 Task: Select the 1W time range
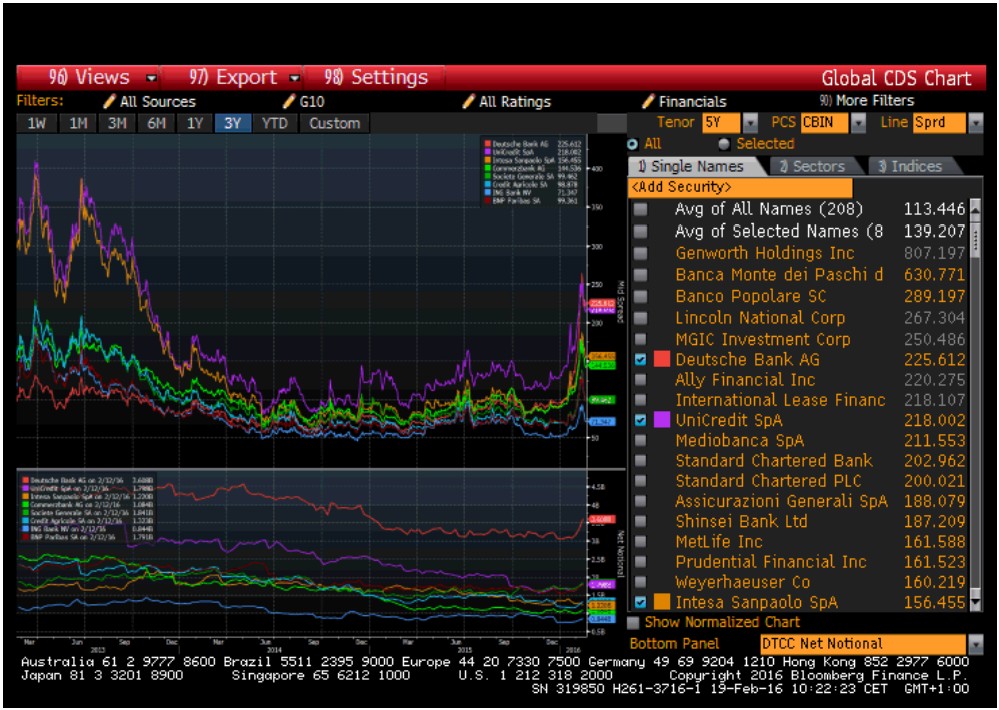pos(37,123)
